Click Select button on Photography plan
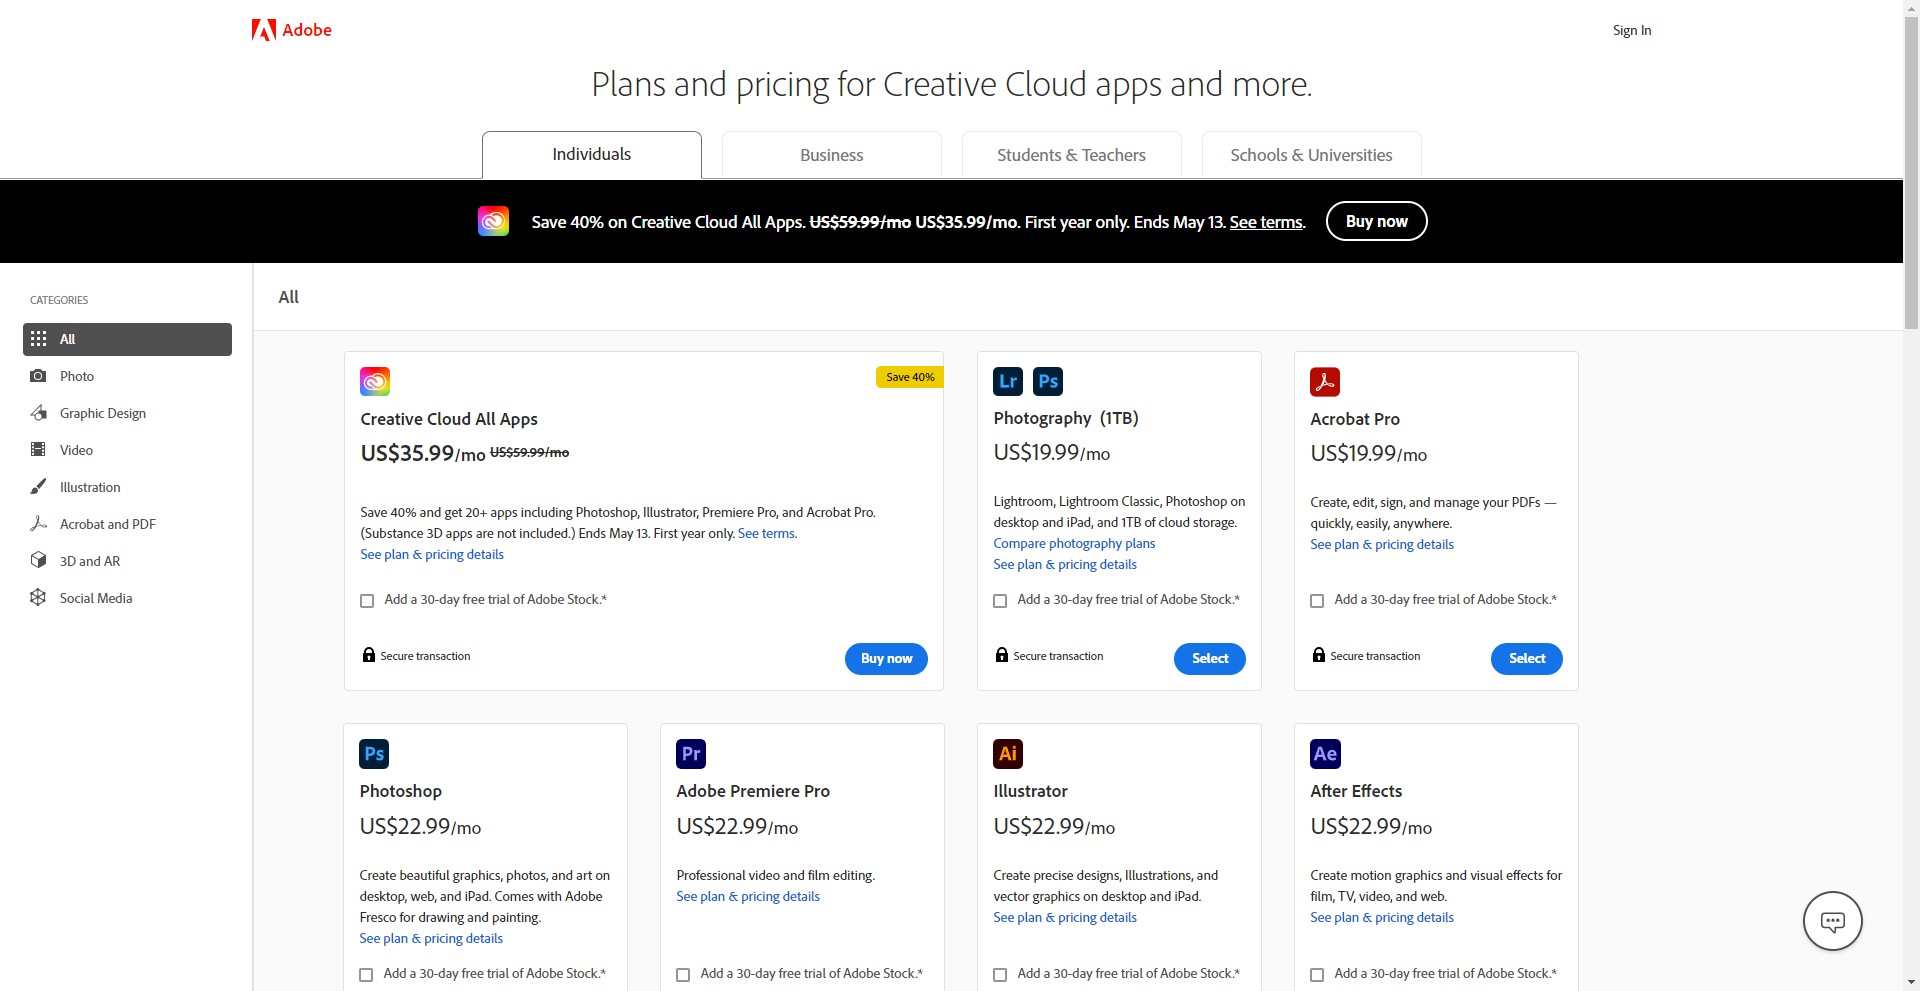This screenshot has width=1920, height=991. click(1209, 658)
